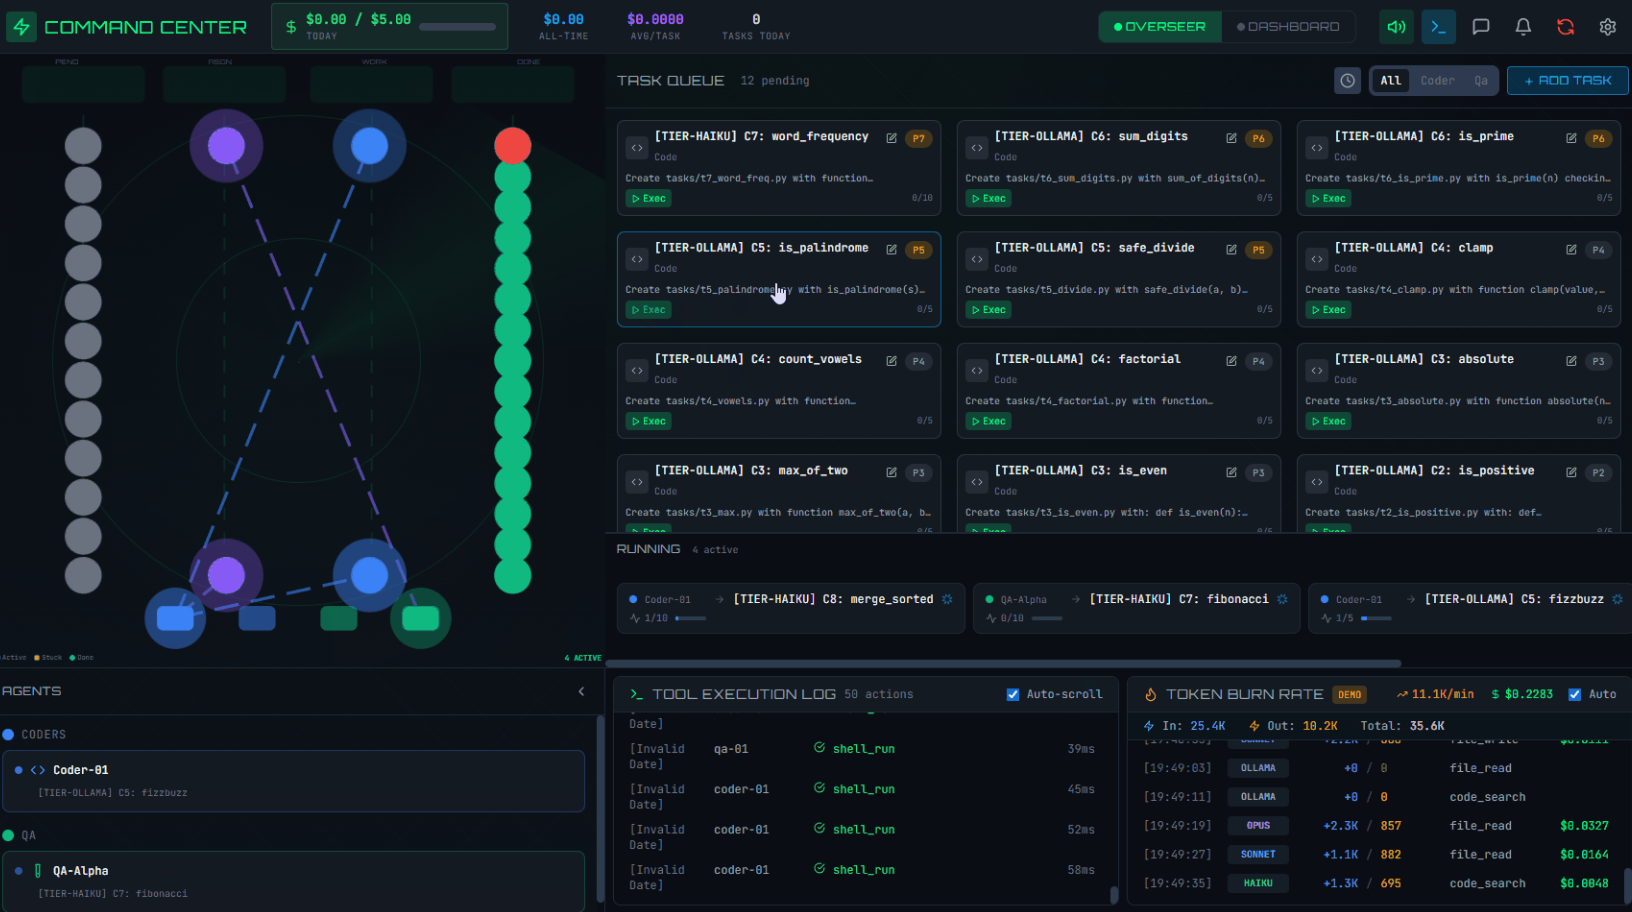This screenshot has width=1632, height=912.
Task: Toggle Auto-scroll checkbox in Tool Execution Log
Action: 1013,694
